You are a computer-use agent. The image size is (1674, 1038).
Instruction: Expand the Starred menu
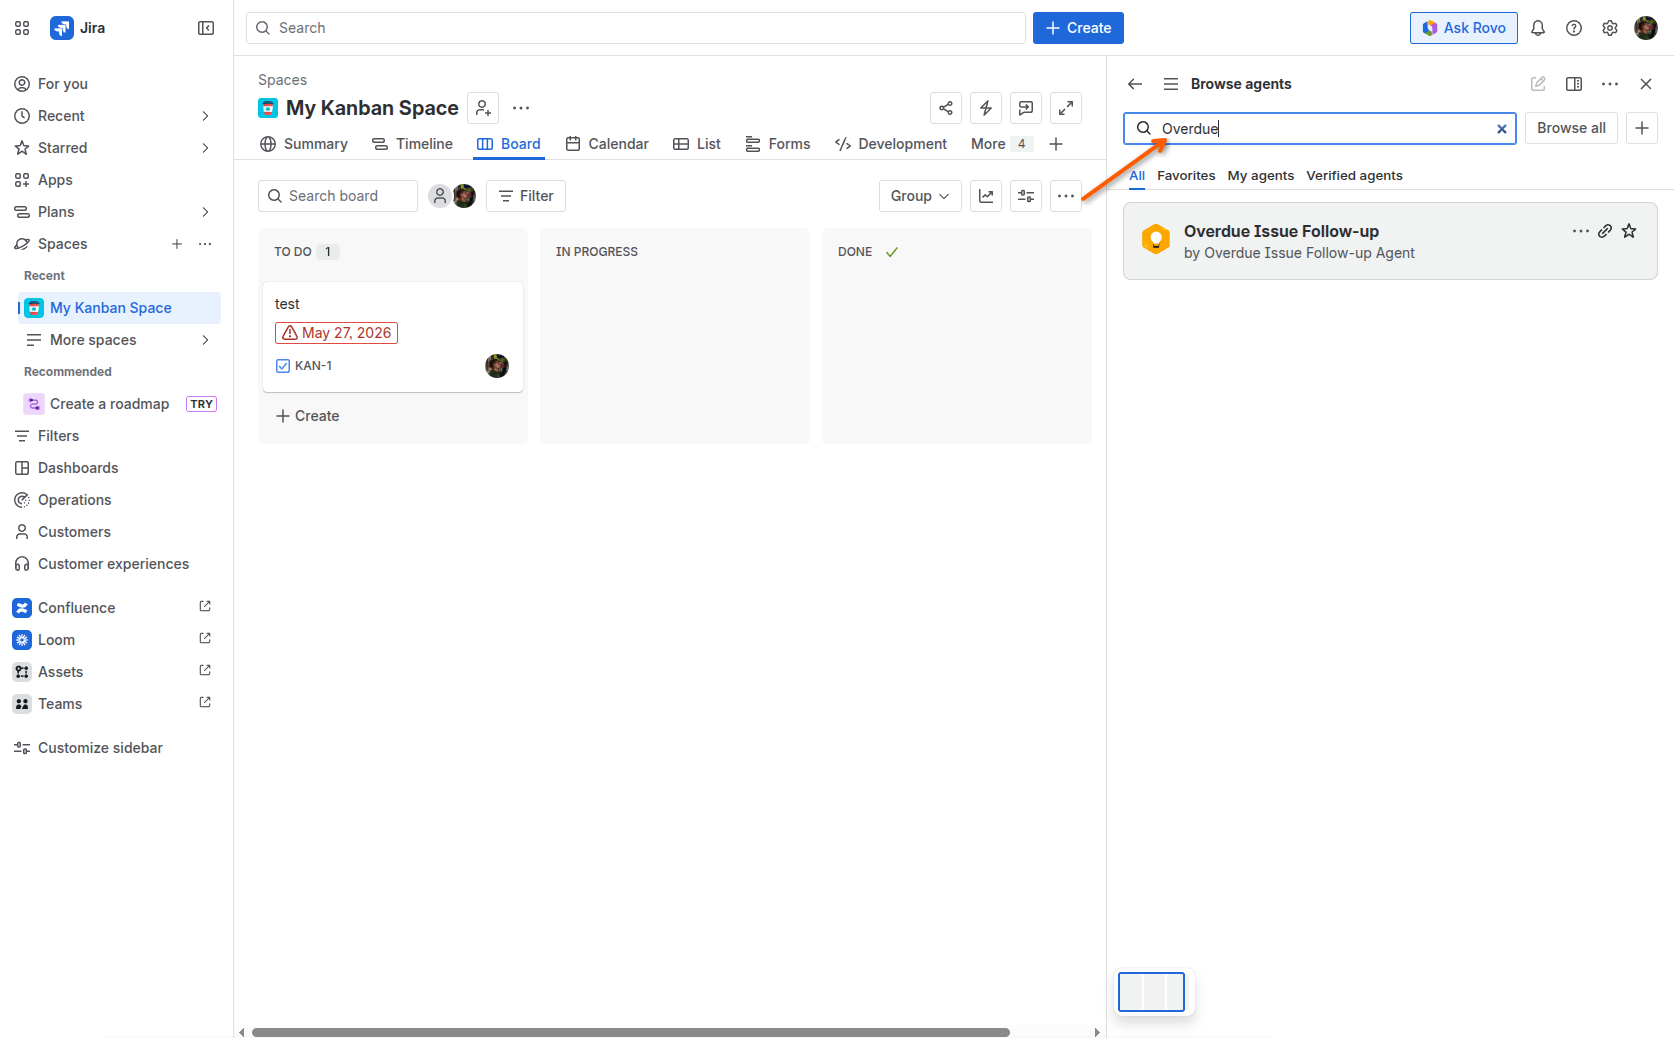[x=205, y=148]
